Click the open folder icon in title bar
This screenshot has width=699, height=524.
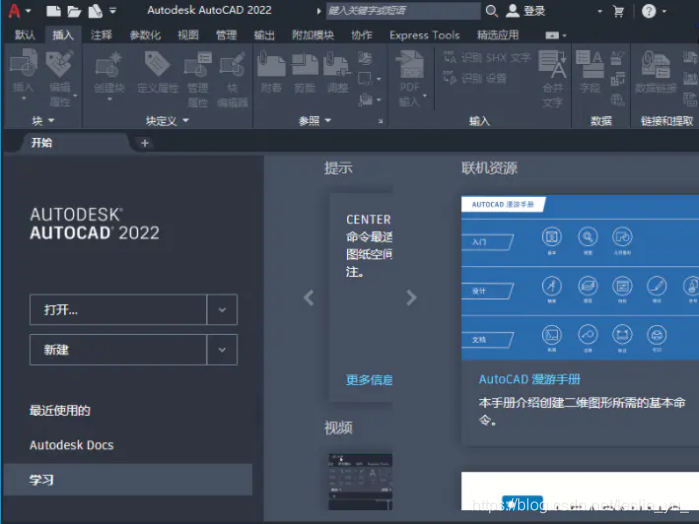coord(74,11)
